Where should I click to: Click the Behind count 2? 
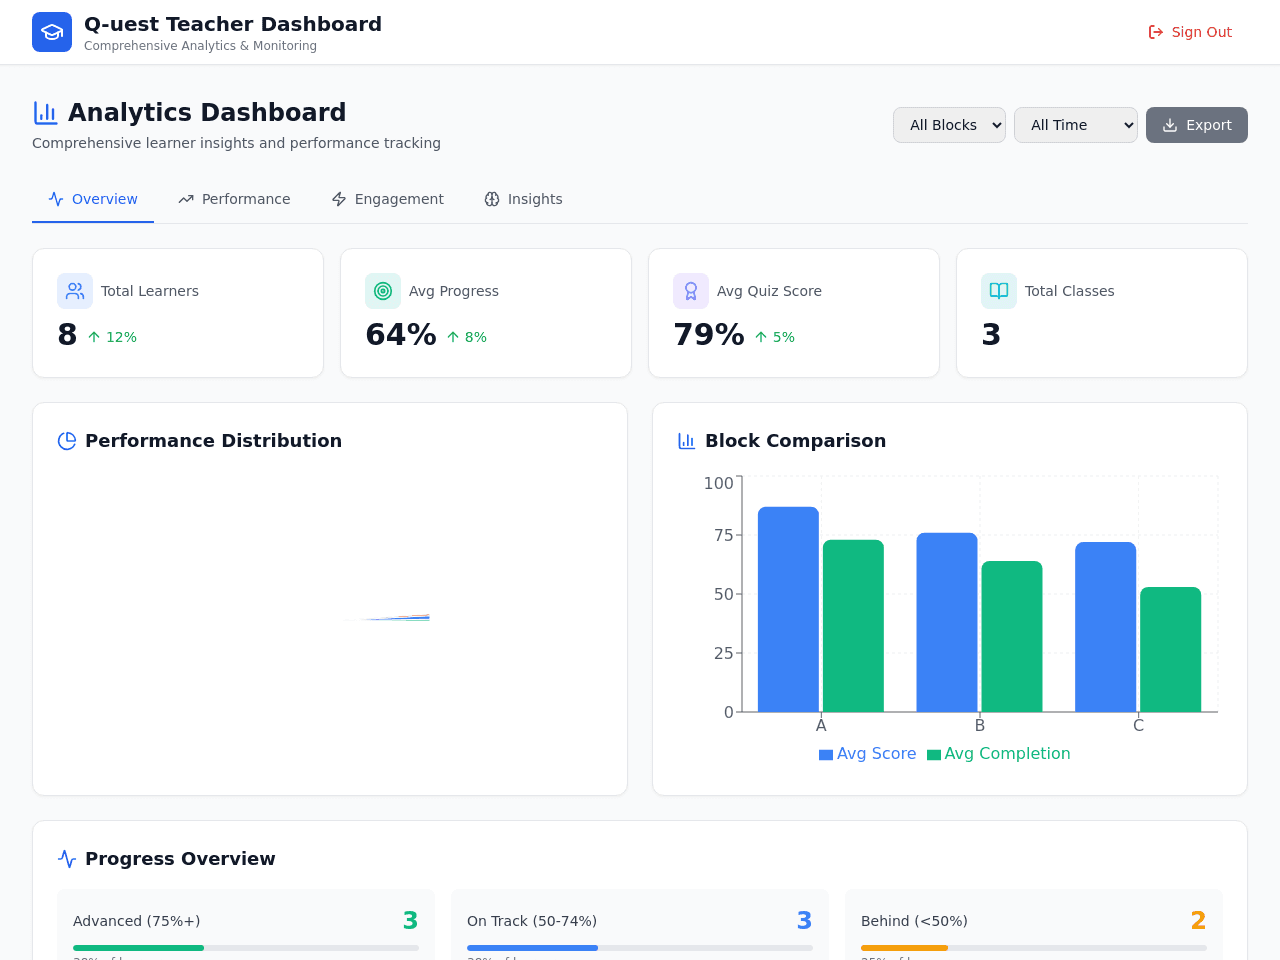coord(1198,921)
